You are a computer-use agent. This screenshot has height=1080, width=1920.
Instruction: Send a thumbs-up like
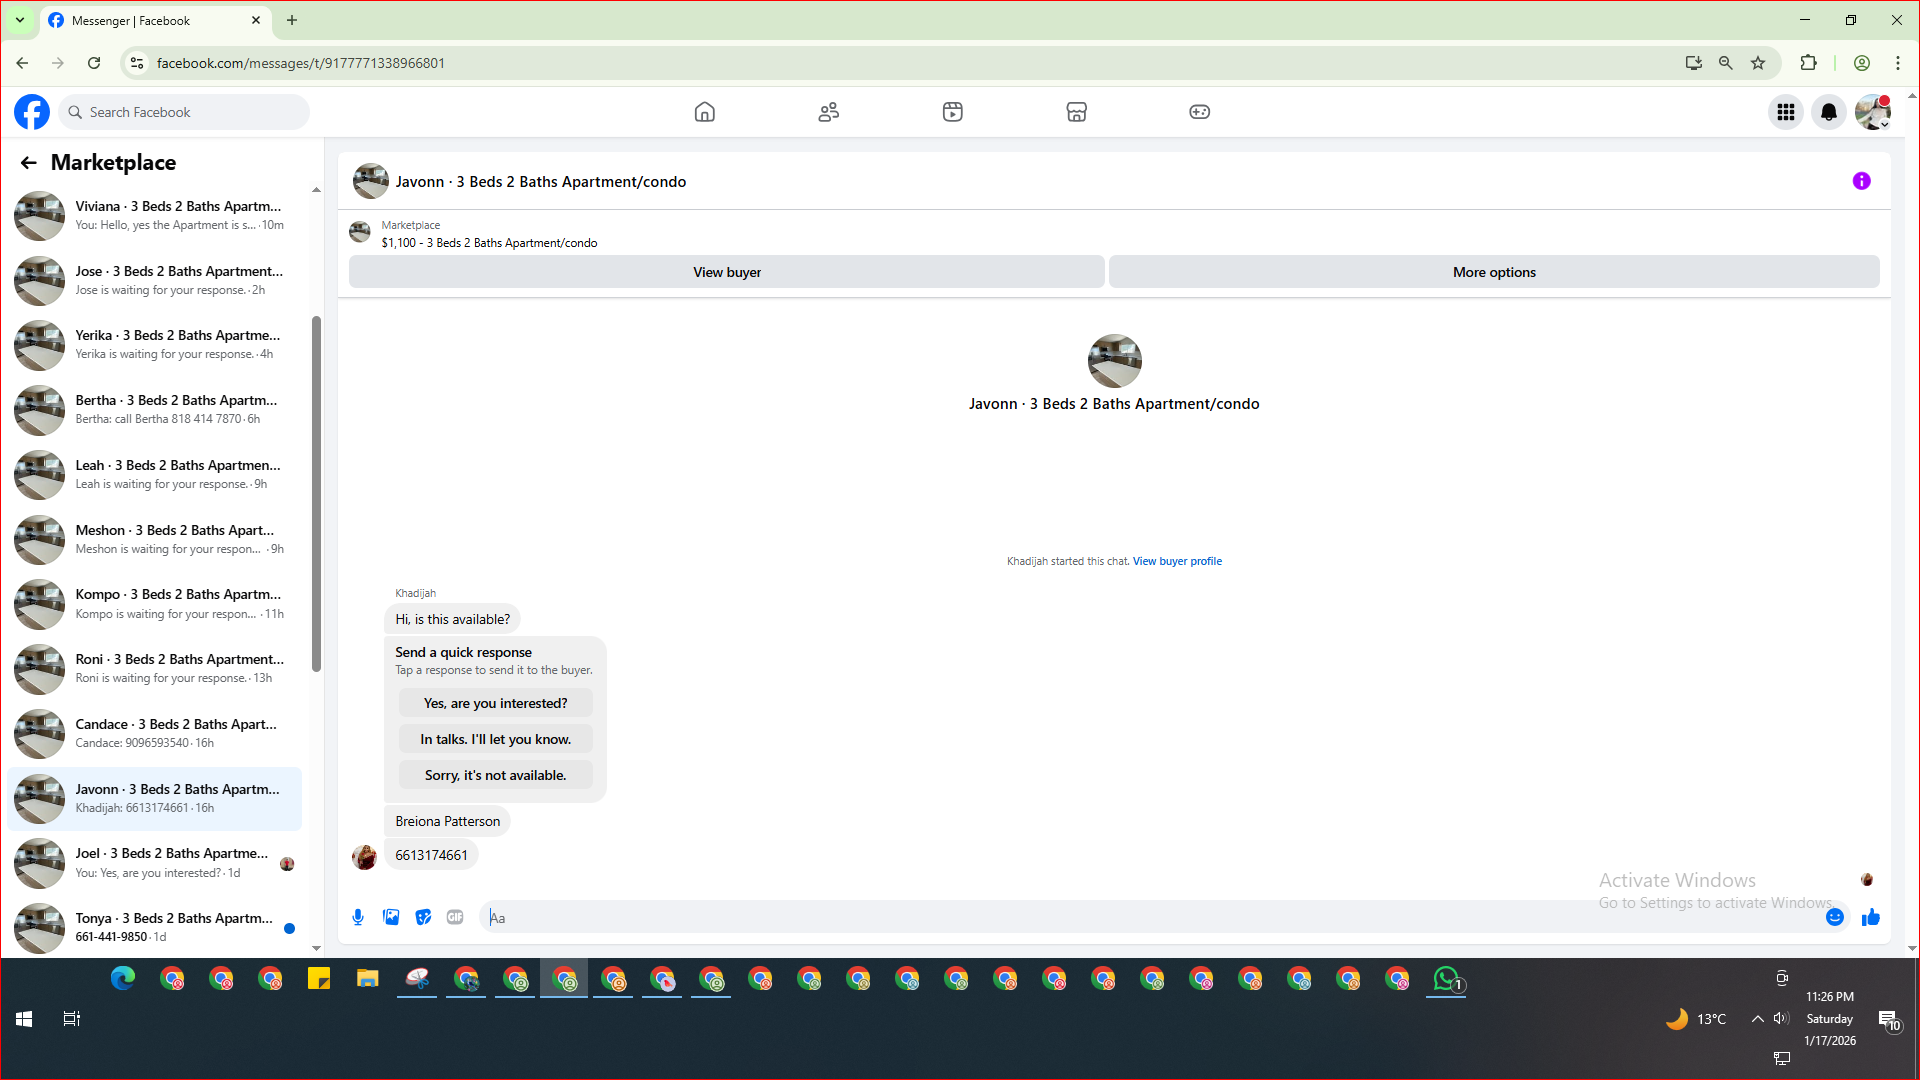pyautogui.click(x=1871, y=917)
